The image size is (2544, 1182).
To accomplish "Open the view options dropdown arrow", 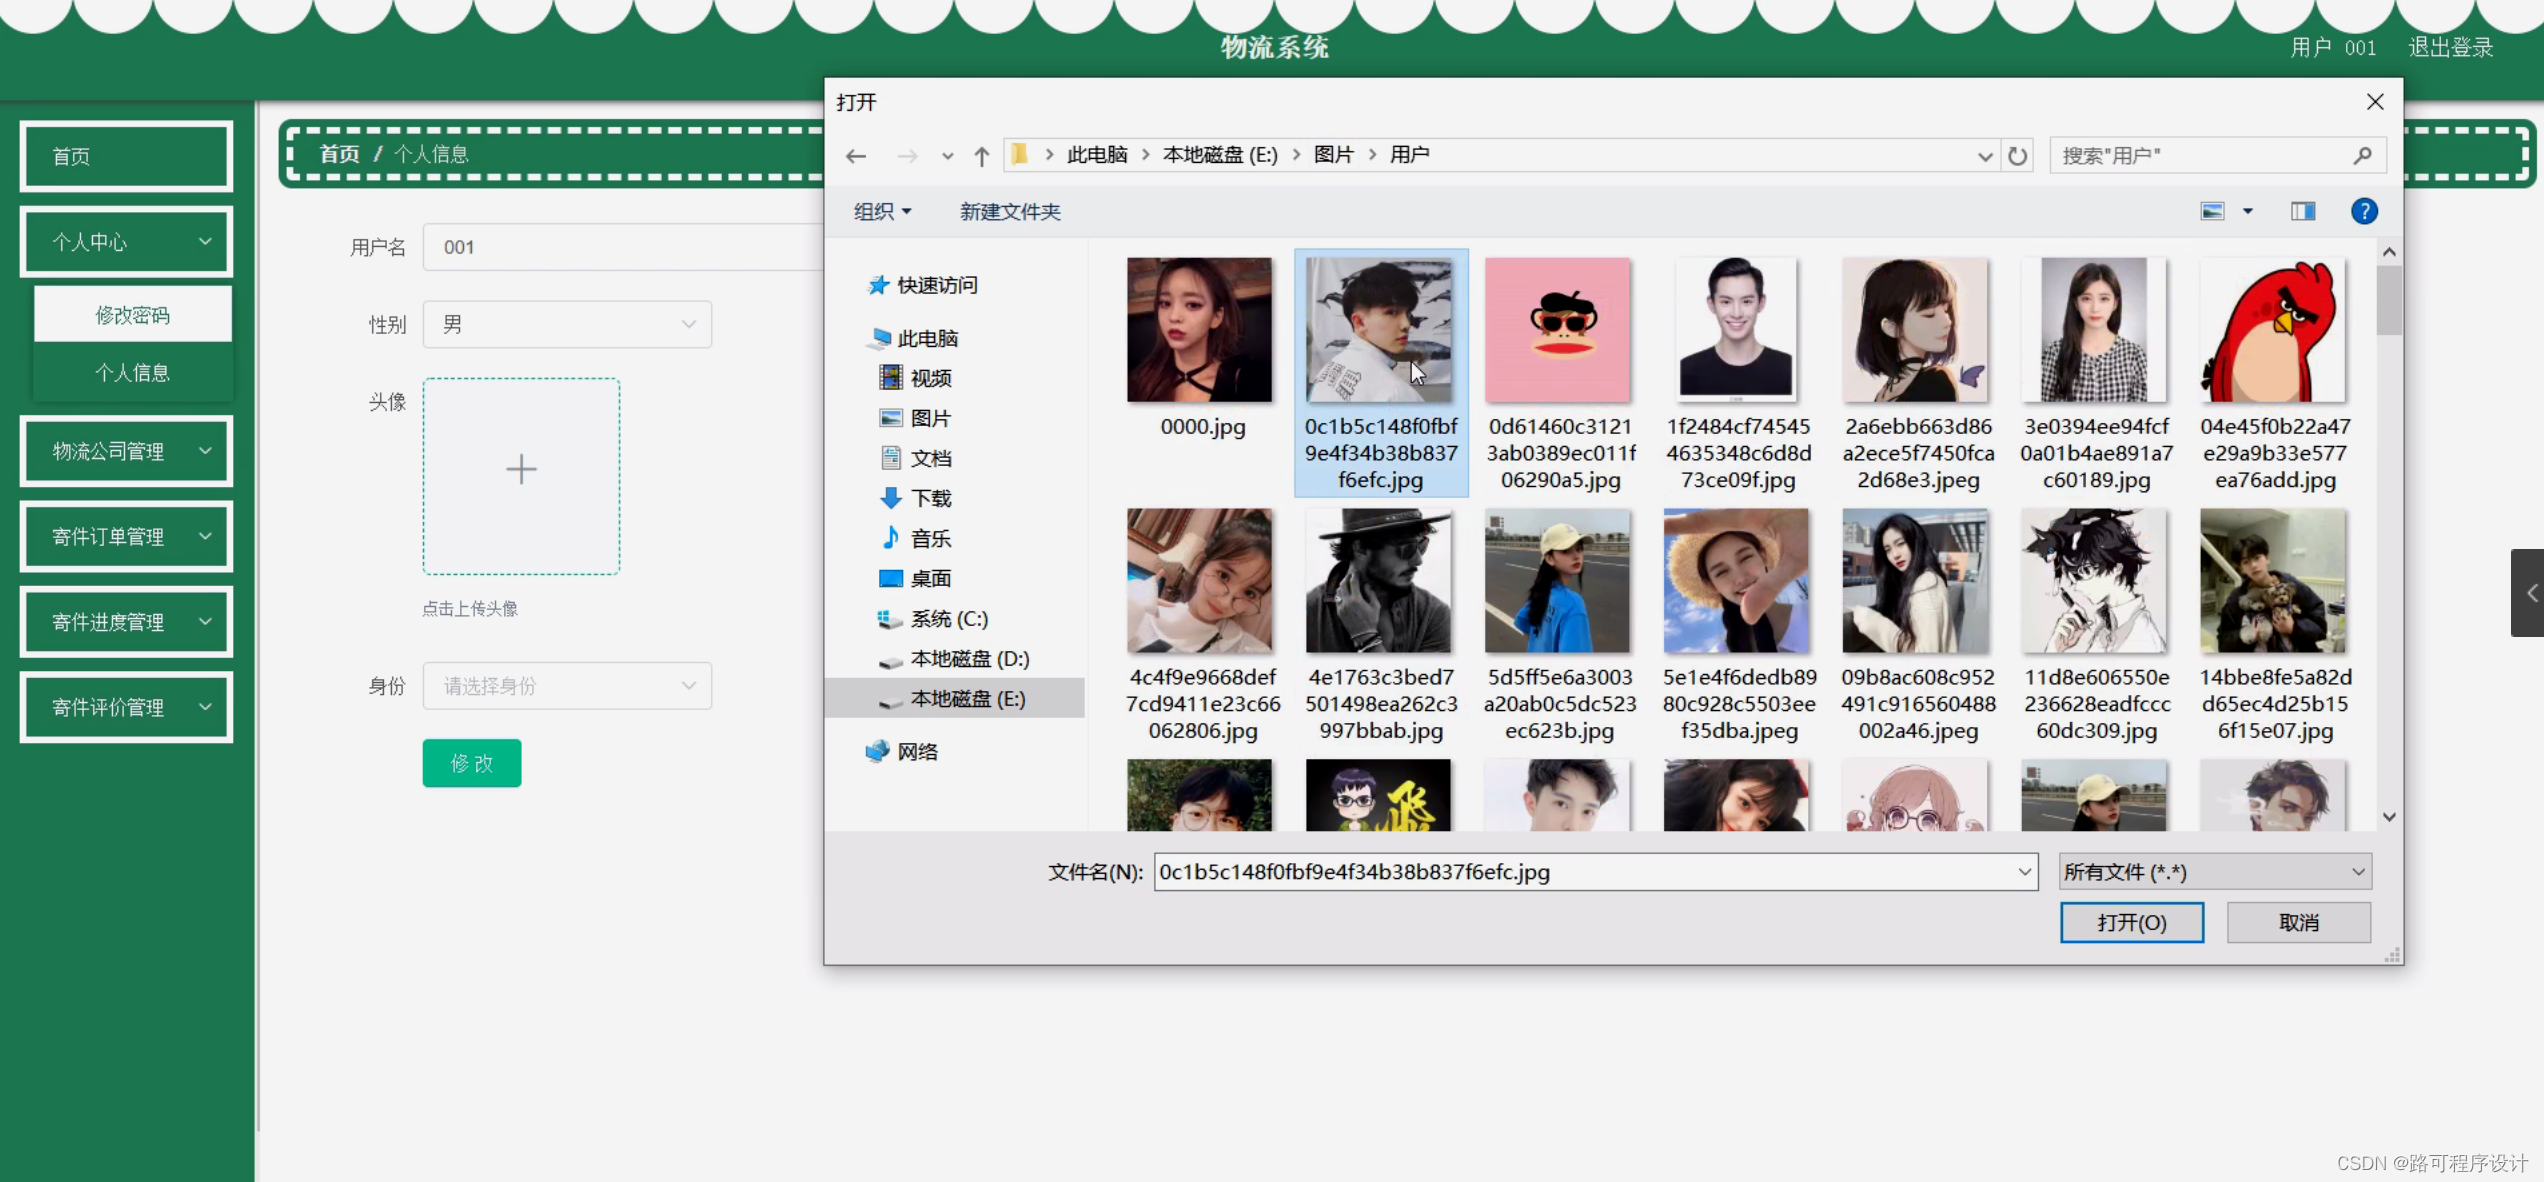I will pos(2247,211).
